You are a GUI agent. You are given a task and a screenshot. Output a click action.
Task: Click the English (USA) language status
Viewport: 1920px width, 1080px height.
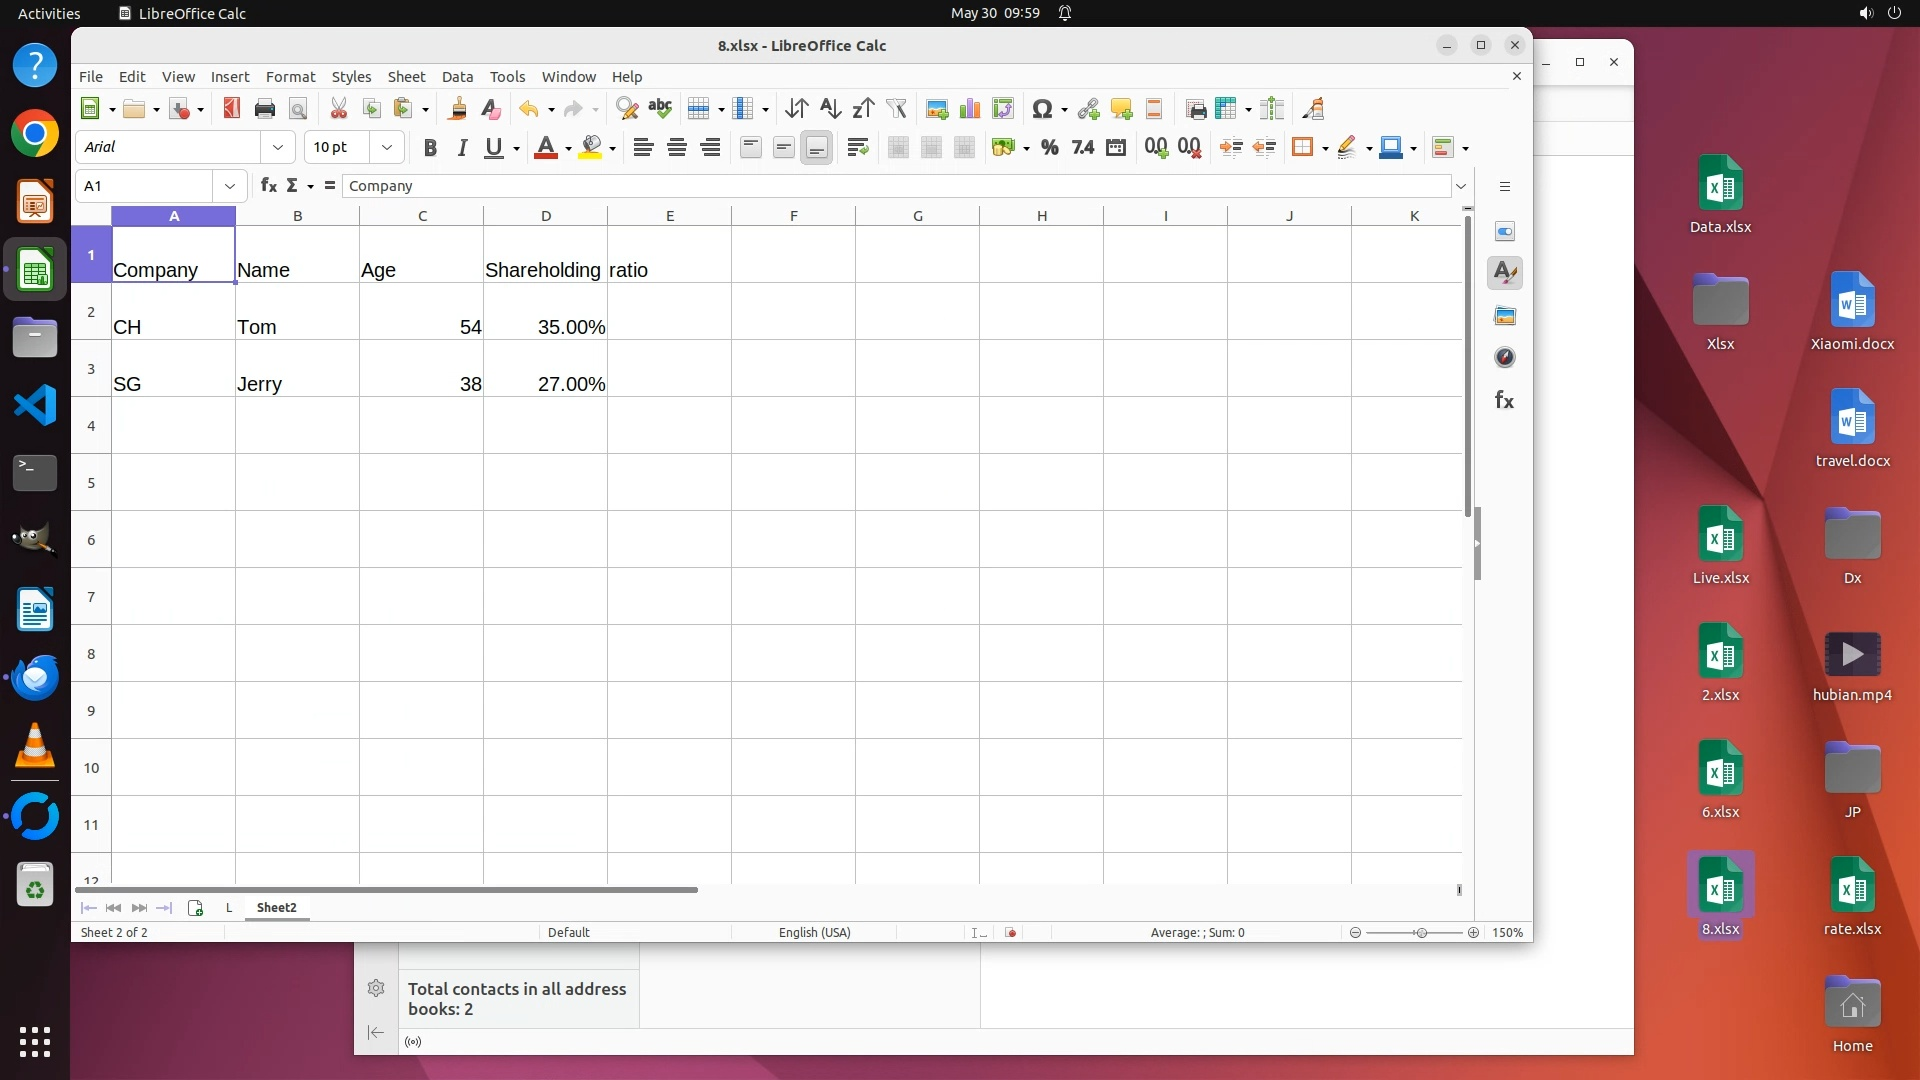[814, 933]
